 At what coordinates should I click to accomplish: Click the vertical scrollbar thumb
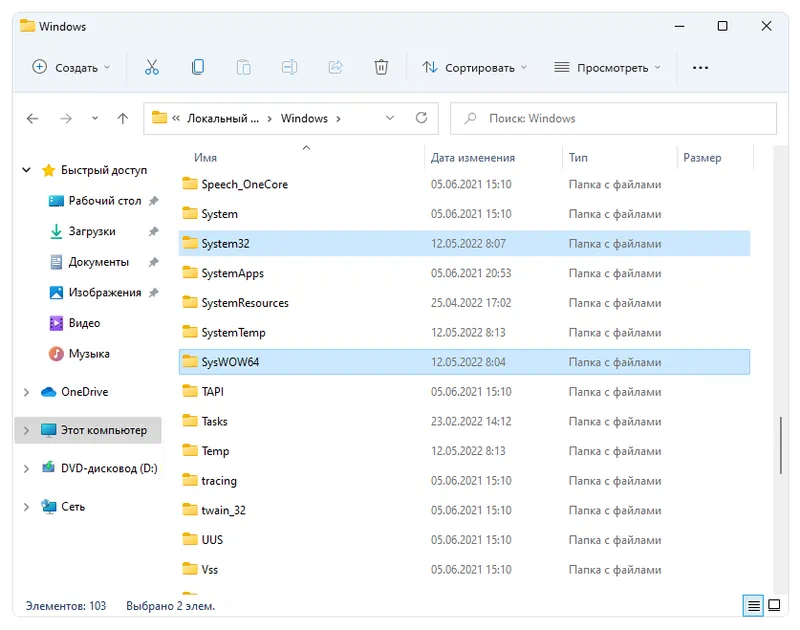pos(781,445)
